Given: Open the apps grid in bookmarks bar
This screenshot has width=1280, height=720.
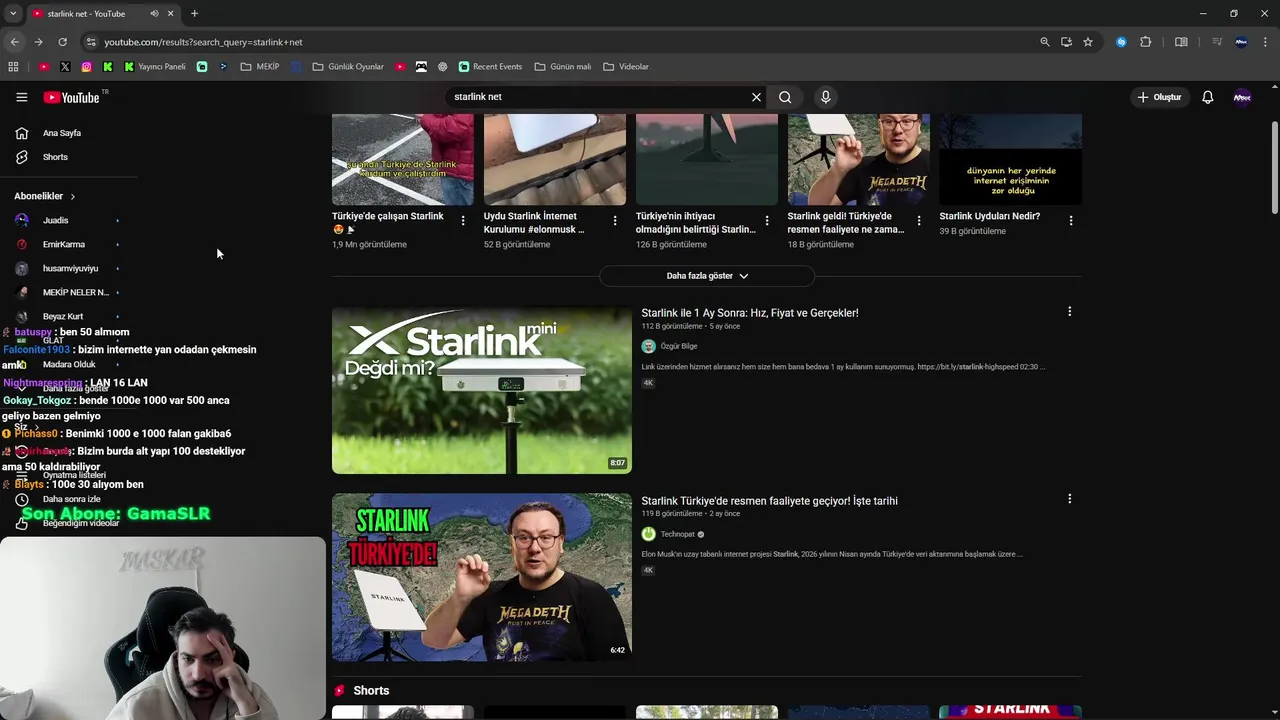Looking at the screenshot, I should click(13, 67).
